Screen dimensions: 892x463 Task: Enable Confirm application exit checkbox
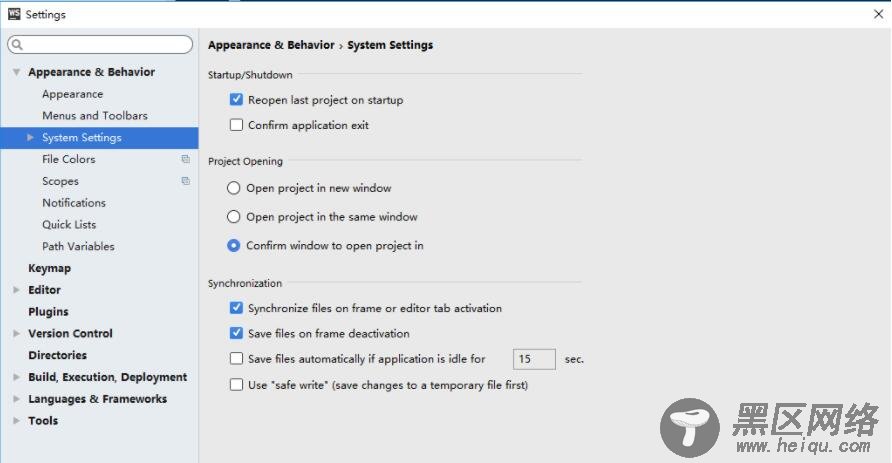click(x=236, y=125)
